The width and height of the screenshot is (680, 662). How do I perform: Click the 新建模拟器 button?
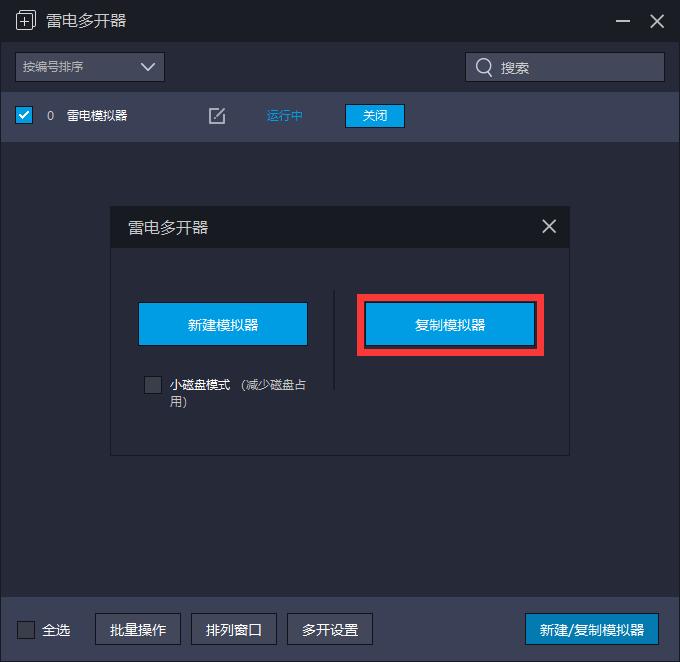point(223,324)
